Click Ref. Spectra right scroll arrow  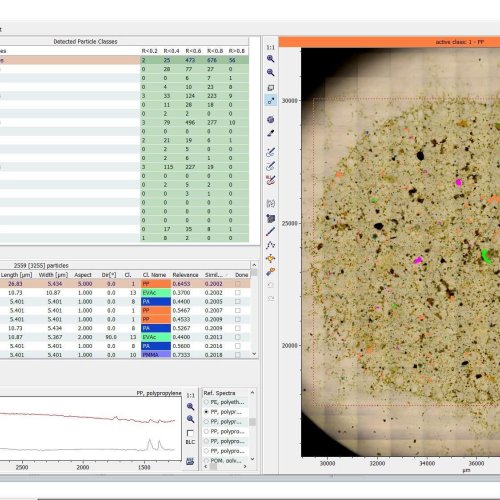point(245,467)
